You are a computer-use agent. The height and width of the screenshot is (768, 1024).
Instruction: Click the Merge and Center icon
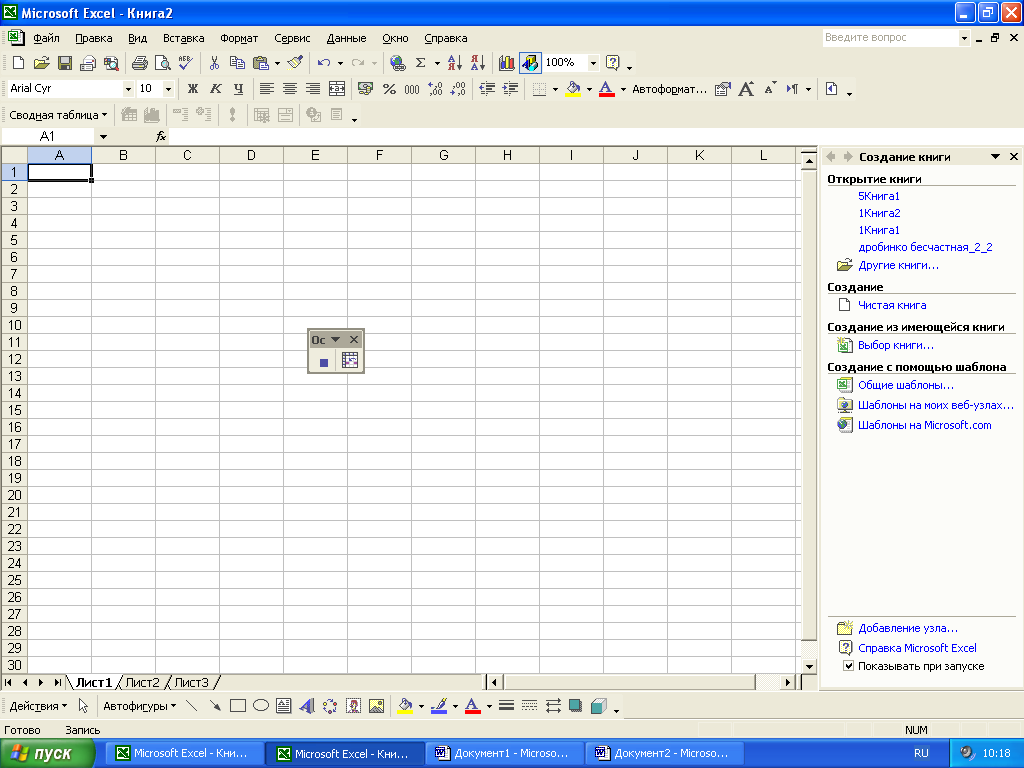point(337,89)
